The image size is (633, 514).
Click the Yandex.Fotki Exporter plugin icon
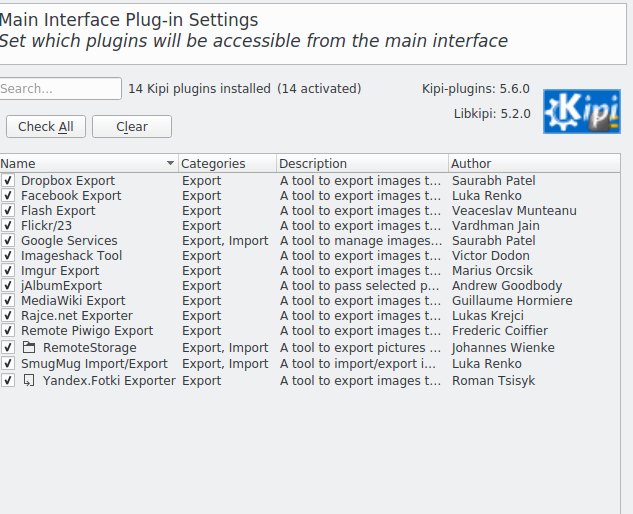[29, 381]
